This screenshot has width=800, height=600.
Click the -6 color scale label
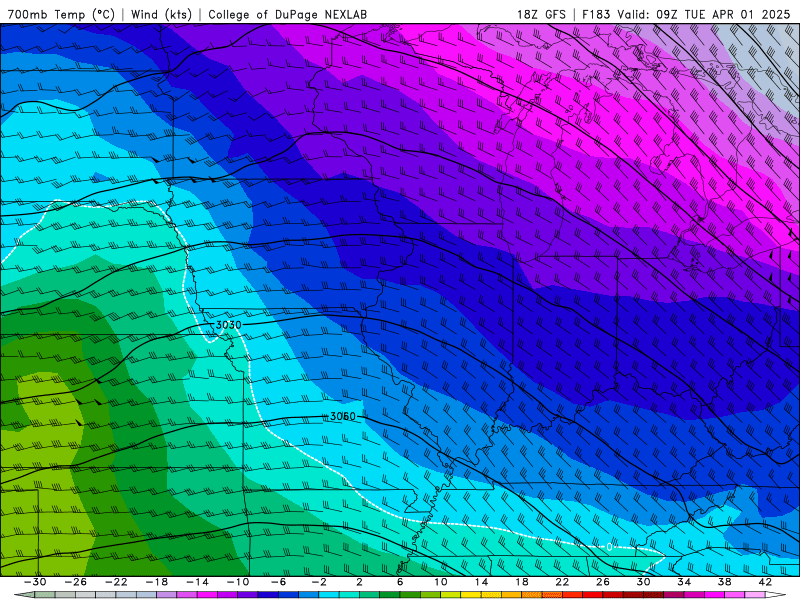(279, 582)
